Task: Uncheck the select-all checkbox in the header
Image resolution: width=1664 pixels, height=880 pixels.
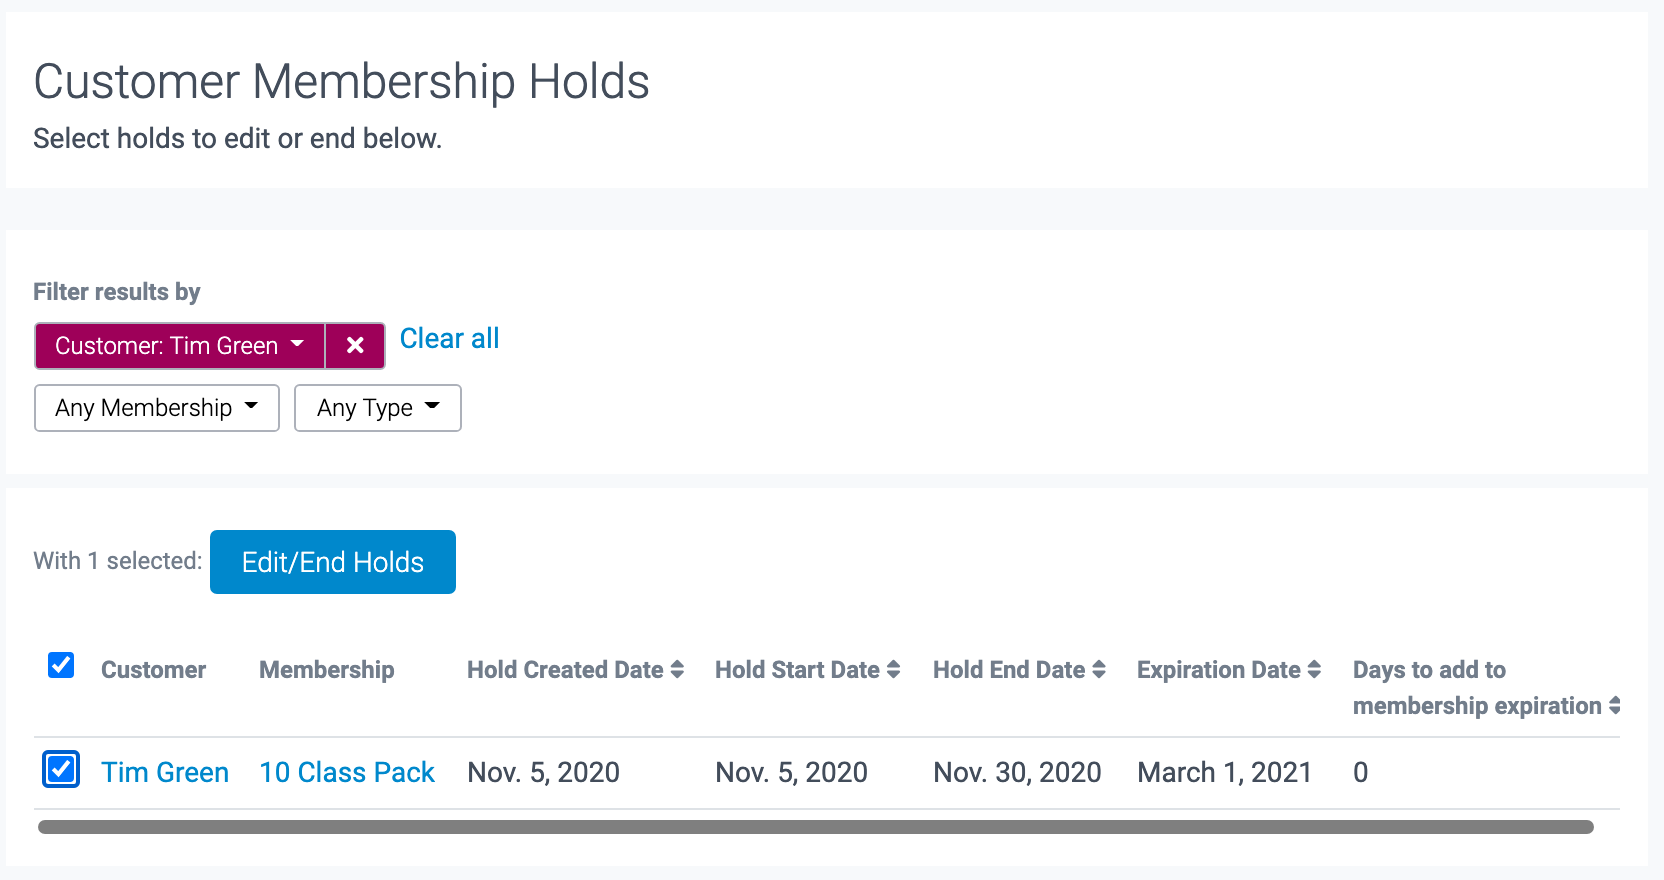Action: pyautogui.click(x=60, y=665)
